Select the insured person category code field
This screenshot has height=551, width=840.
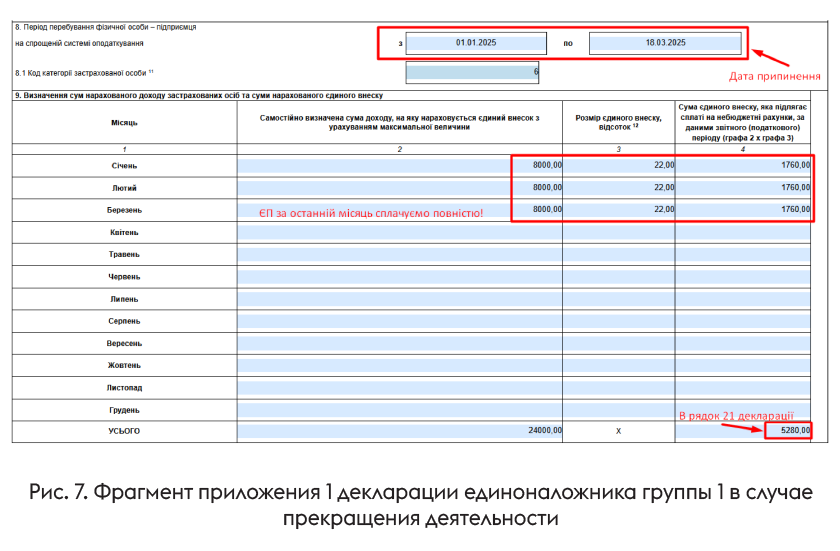coord(474,72)
